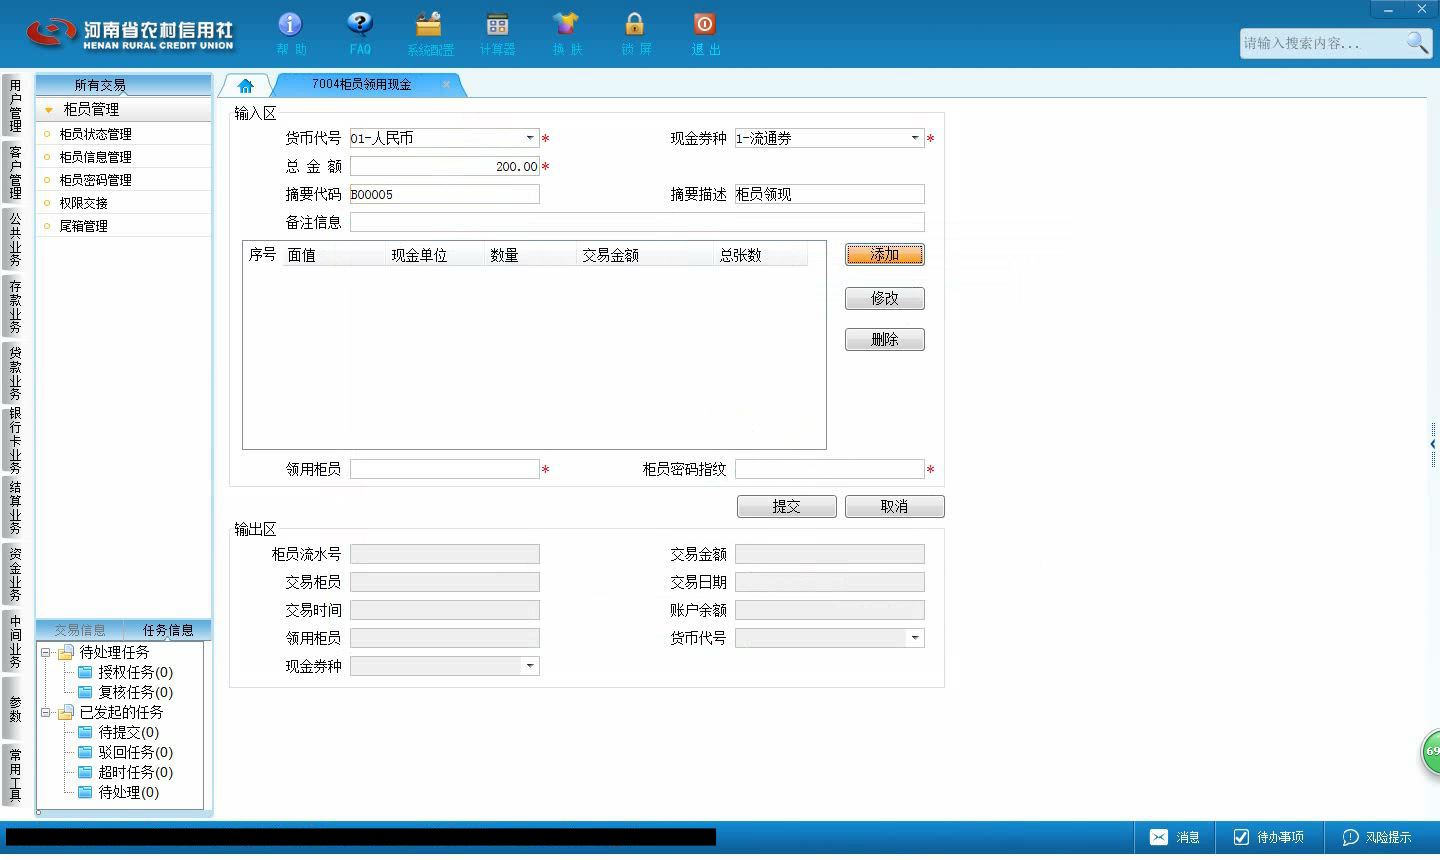Switch to the 任务信息 tab
1440x860 pixels.
[x=168, y=630]
